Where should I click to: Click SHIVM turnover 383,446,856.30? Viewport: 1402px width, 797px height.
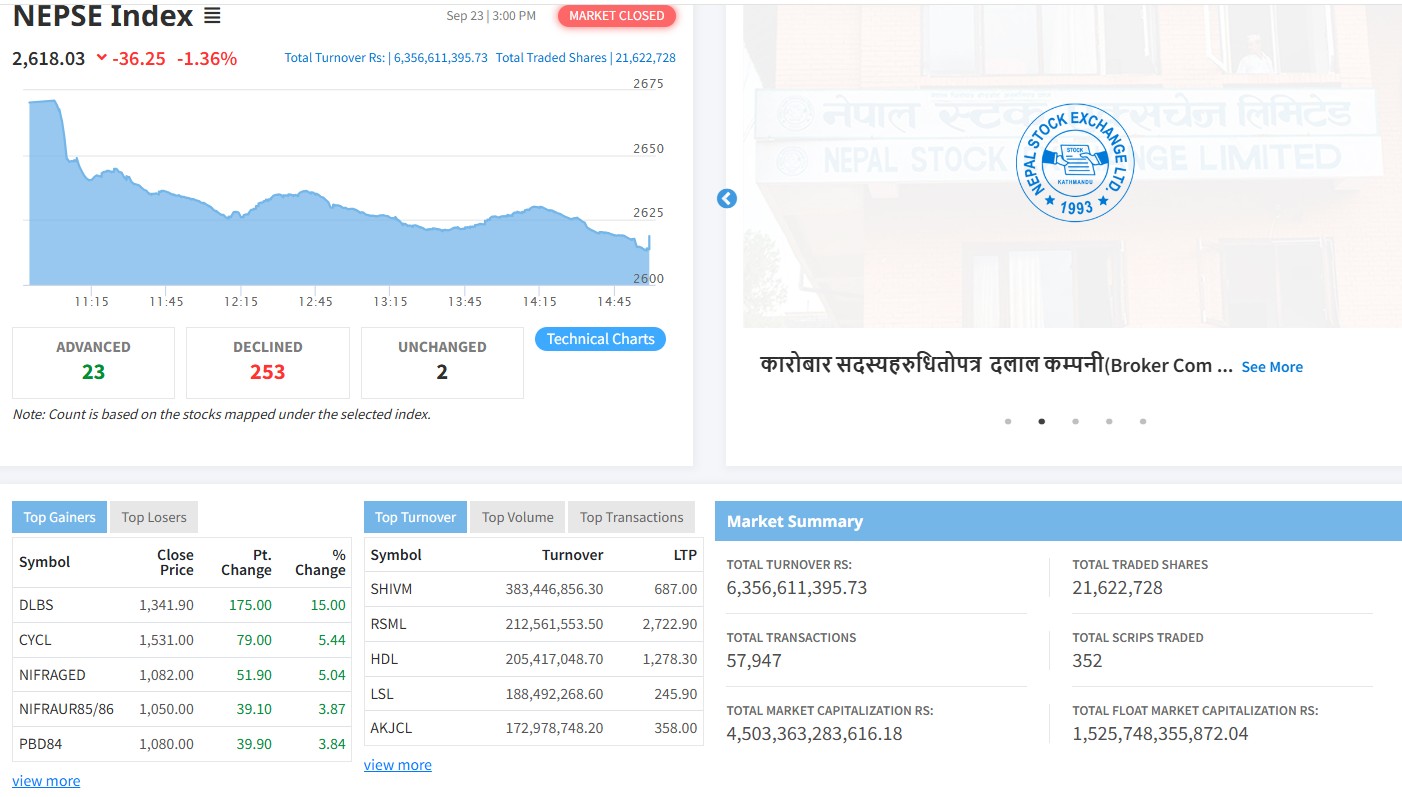pyautogui.click(x=554, y=589)
